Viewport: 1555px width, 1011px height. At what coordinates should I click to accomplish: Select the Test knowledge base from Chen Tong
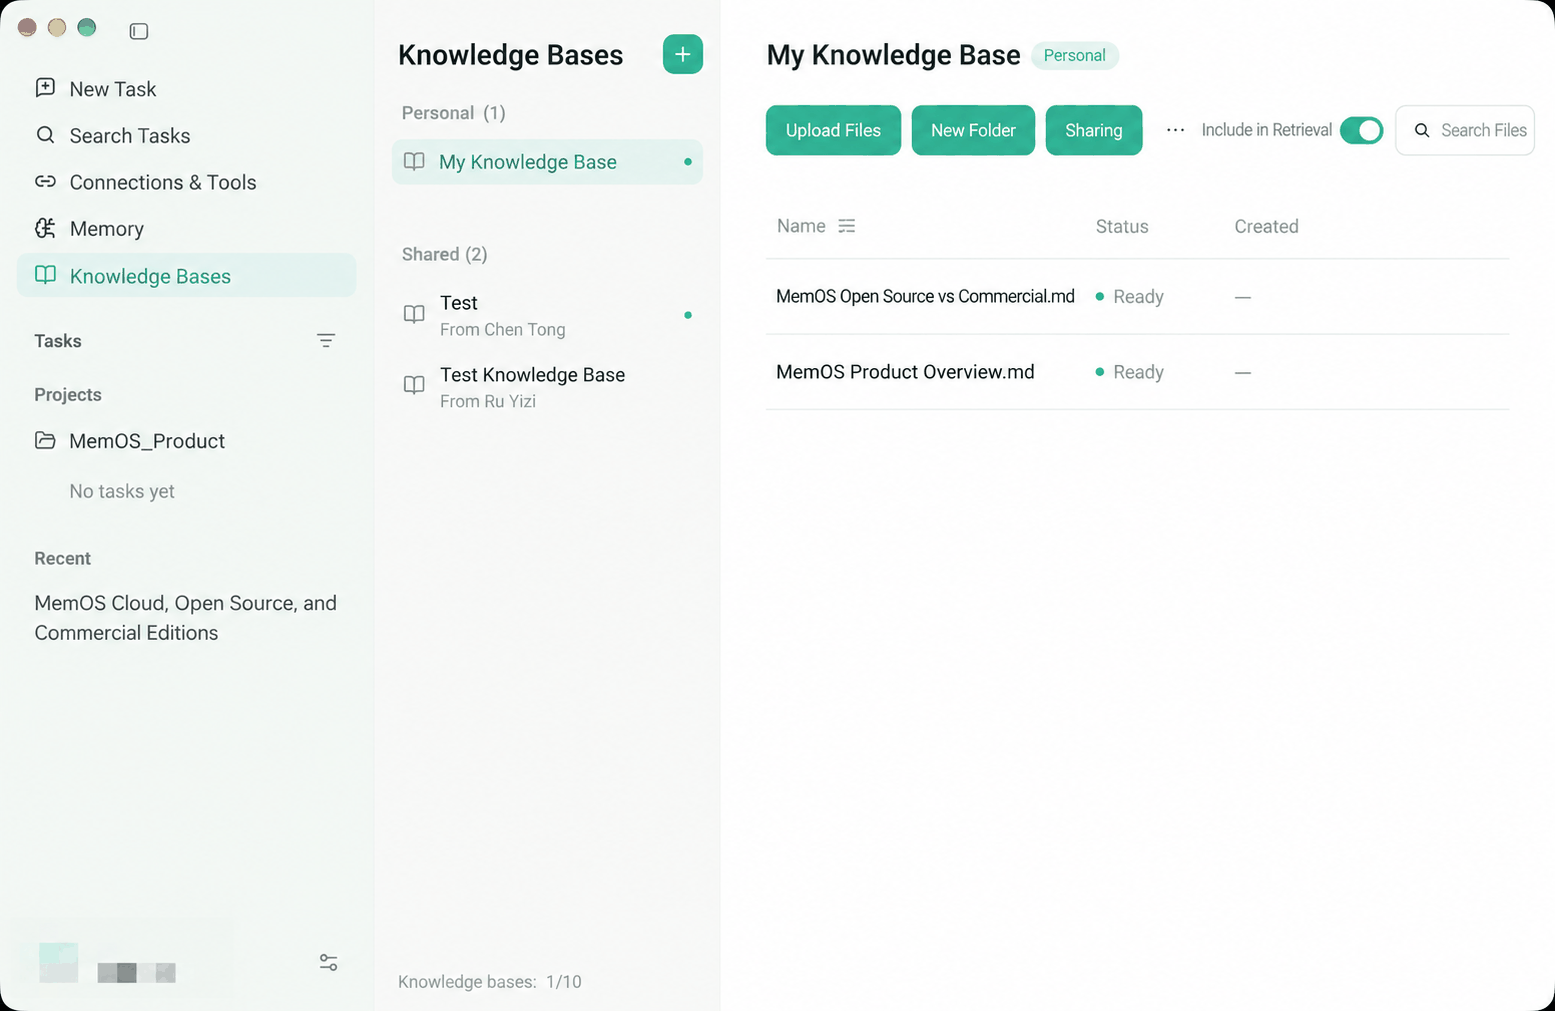pyautogui.click(x=547, y=315)
